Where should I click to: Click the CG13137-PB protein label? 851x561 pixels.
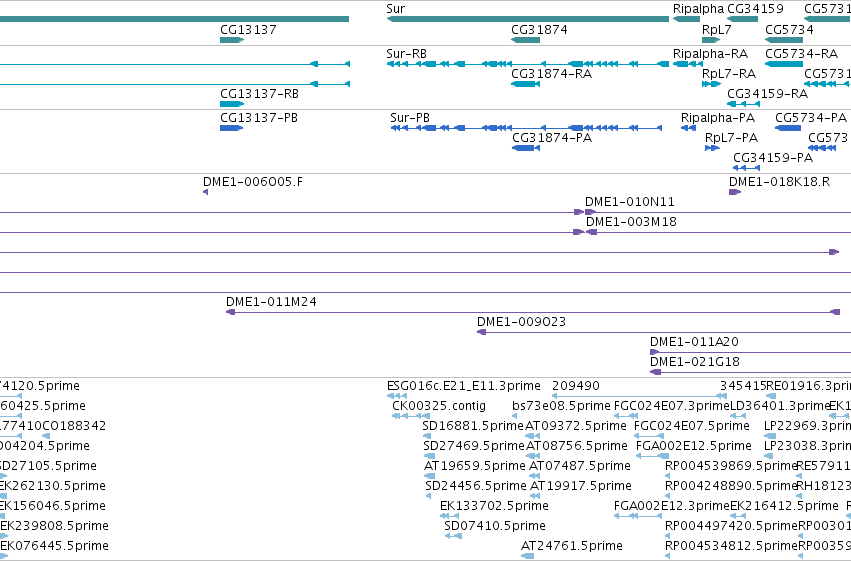(x=259, y=118)
